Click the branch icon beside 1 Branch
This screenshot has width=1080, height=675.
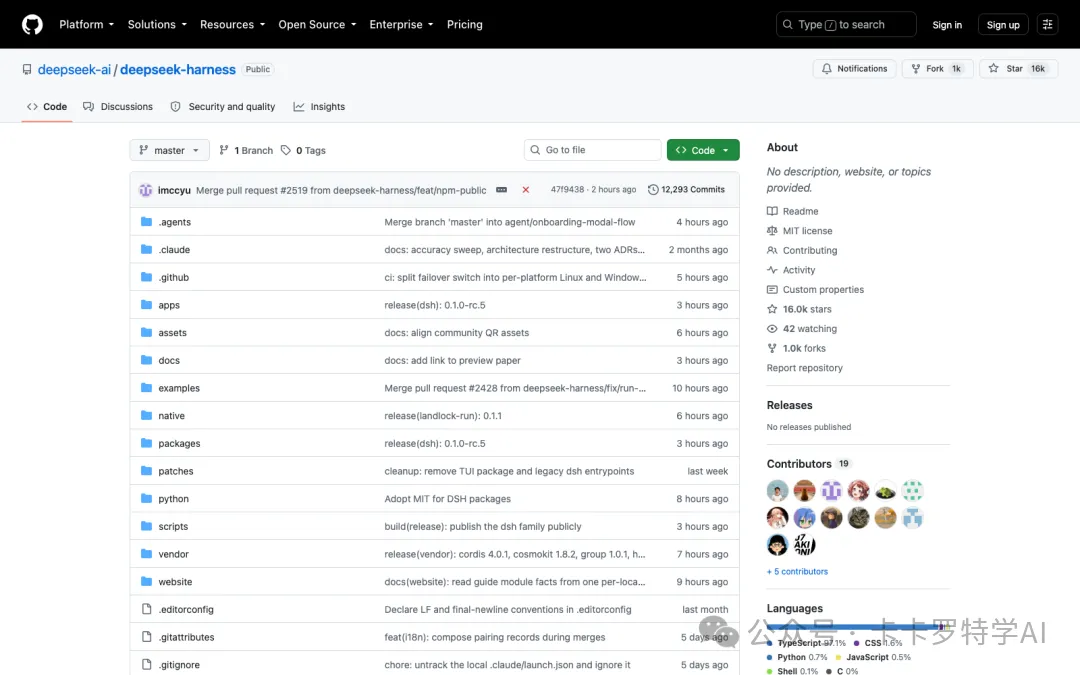click(x=223, y=150)
